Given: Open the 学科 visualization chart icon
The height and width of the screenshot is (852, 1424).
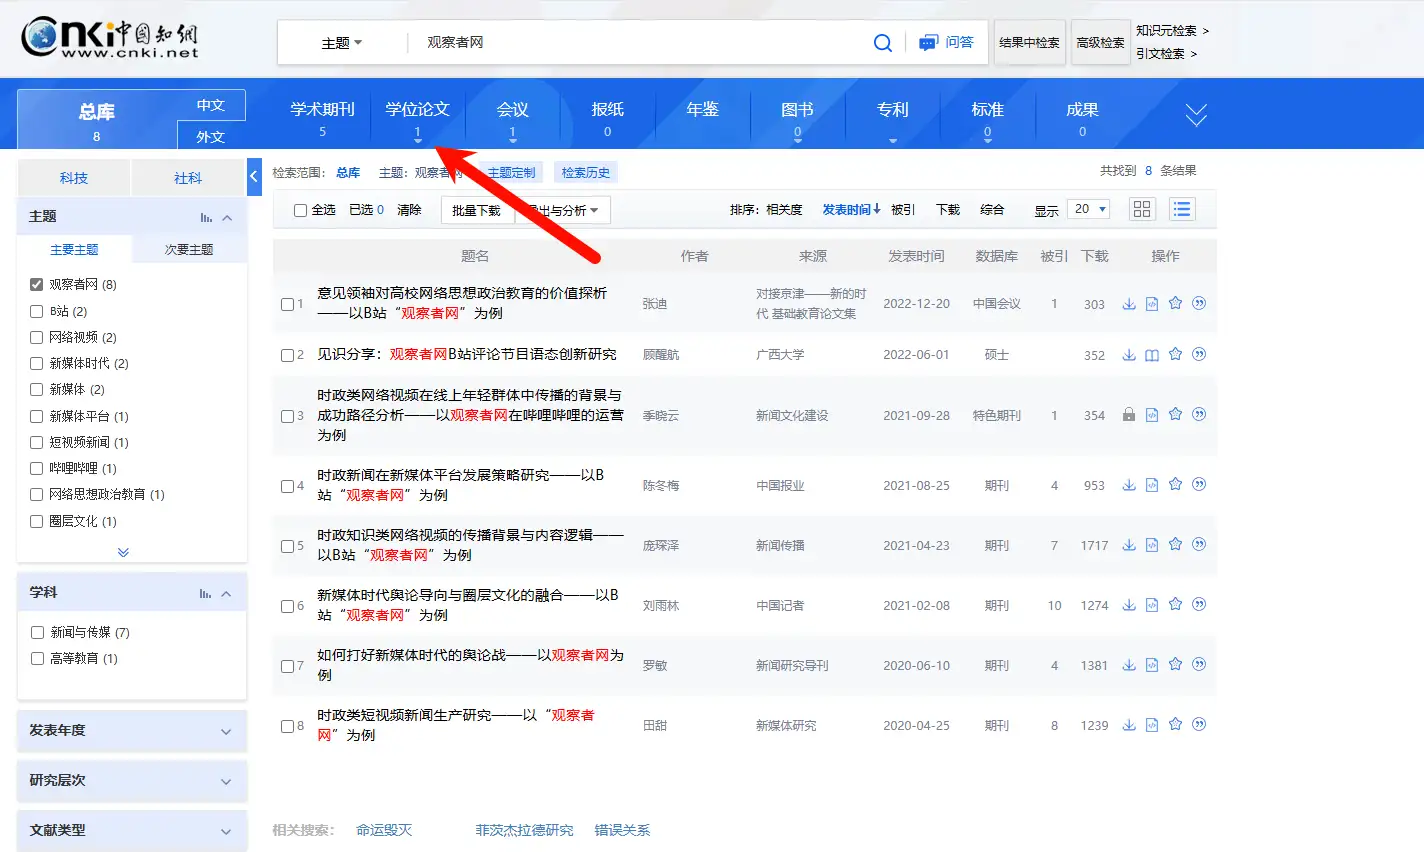Looking at the screenshot, I should 205,593.
